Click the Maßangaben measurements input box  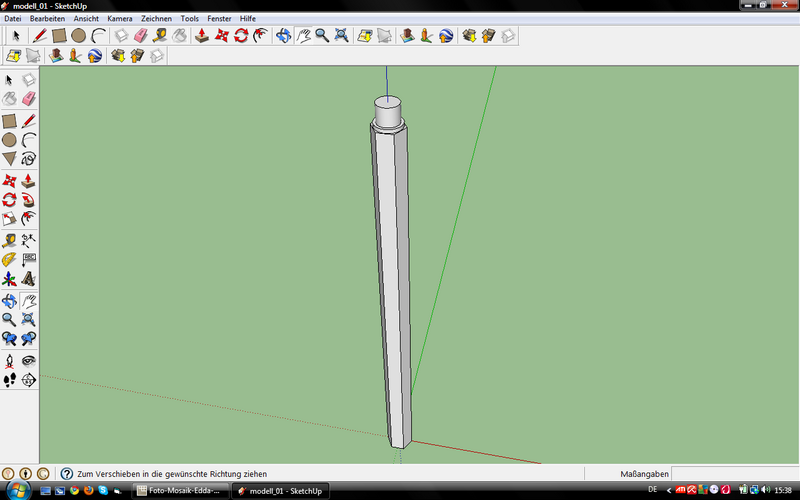(732, 473)
